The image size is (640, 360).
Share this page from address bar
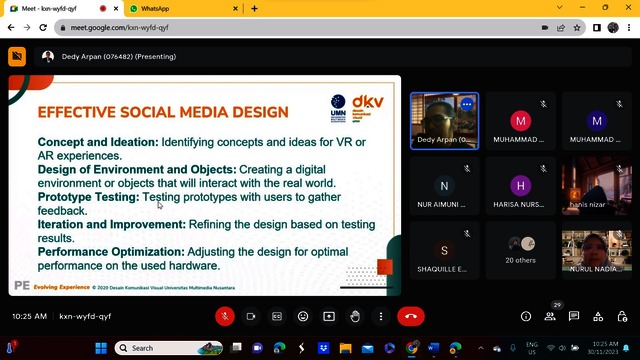point(561,28)
